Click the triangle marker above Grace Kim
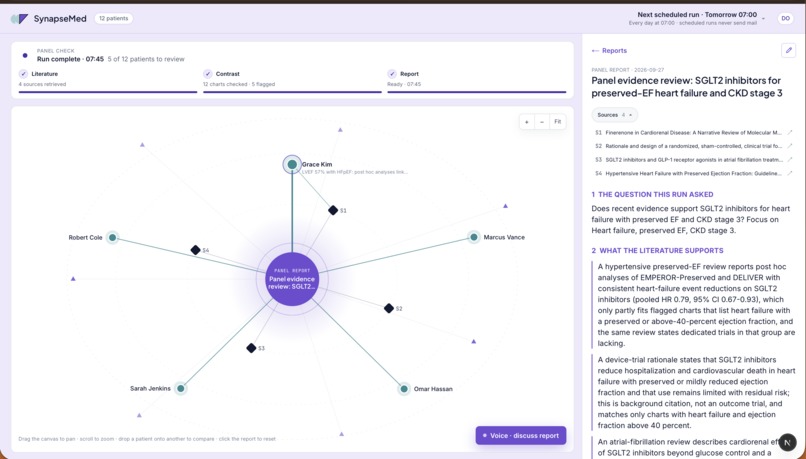The height and width of the screenshot is (459, 806). tap(340, 130)
